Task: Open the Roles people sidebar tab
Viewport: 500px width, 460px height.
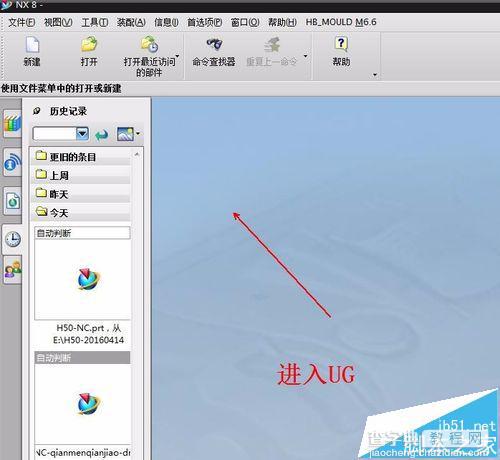Action: (13, 269)
